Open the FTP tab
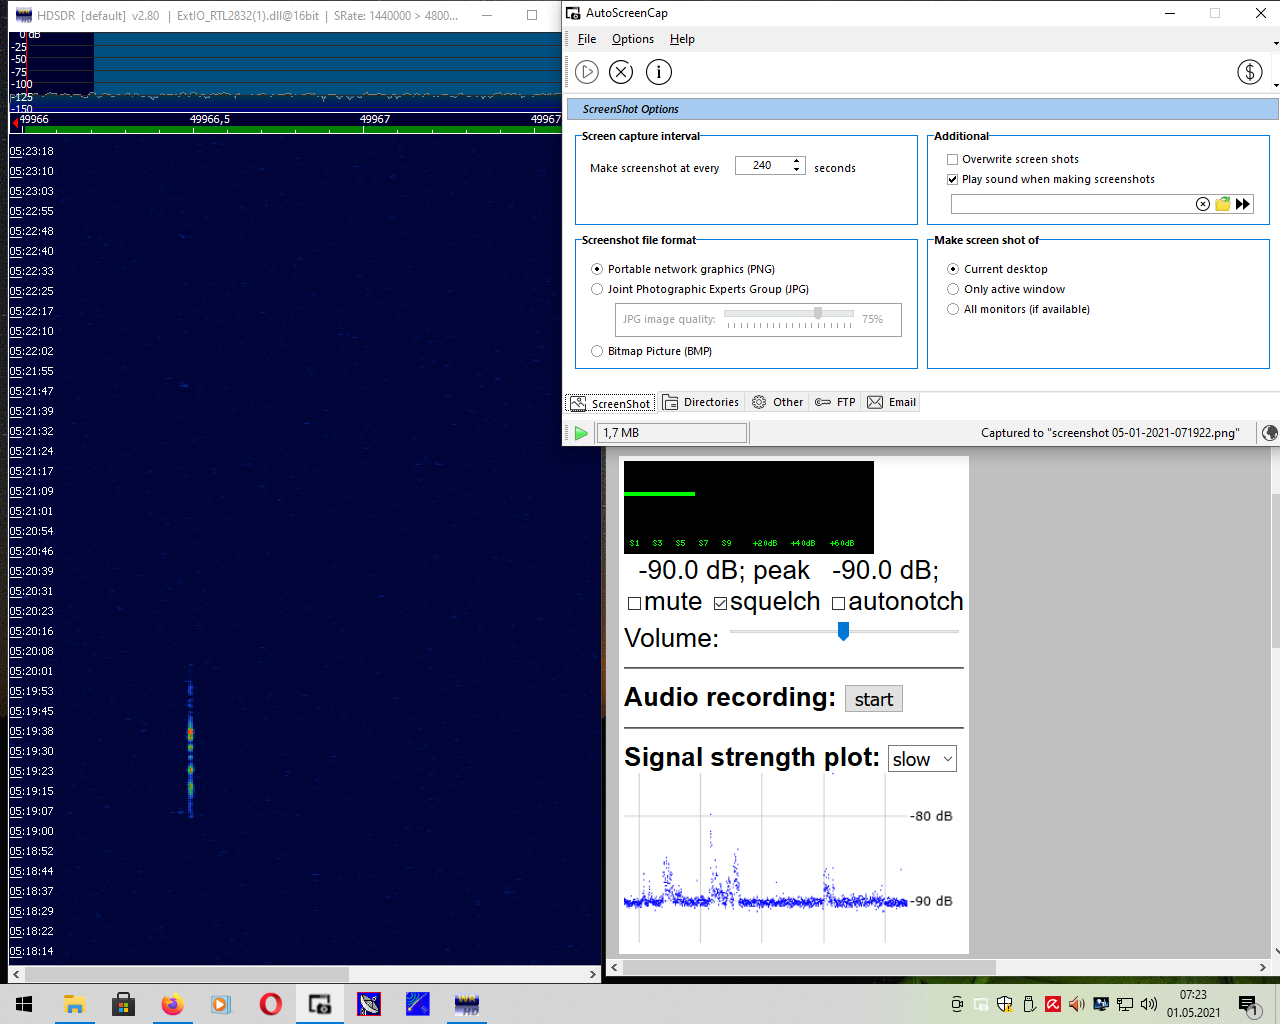The height and width of the screenshot is (1024, 1280). pyautogui.click(x=835, y=402)
